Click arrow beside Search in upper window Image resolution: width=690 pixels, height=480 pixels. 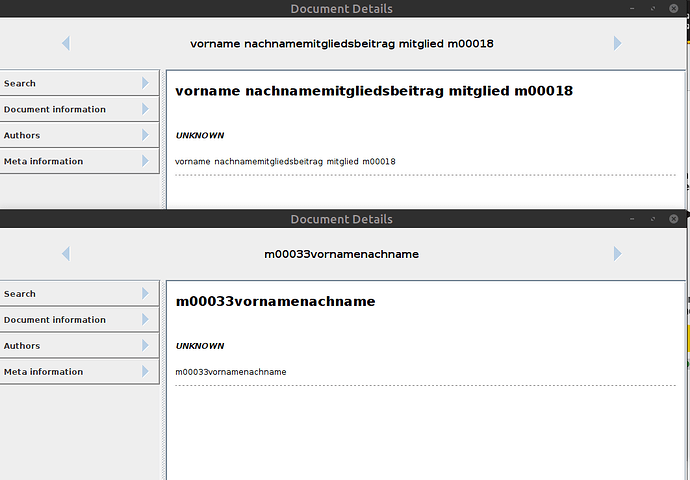click(146, 83)
